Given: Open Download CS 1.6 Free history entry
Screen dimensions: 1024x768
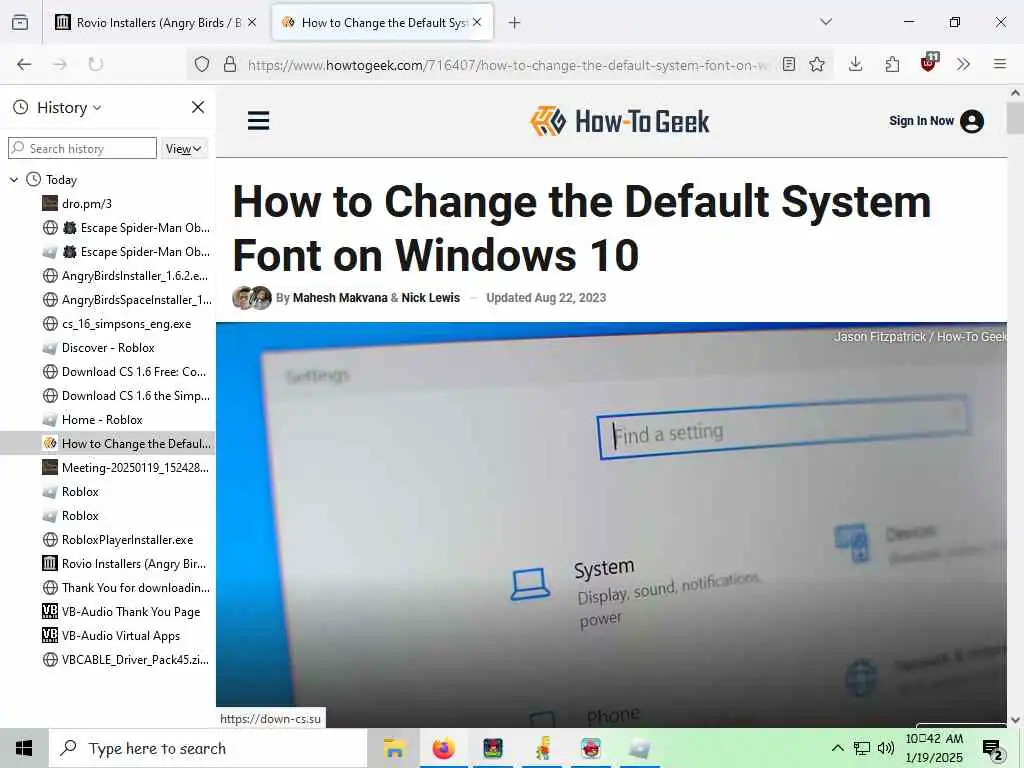Looking at the screenshot, I should 107,372.
